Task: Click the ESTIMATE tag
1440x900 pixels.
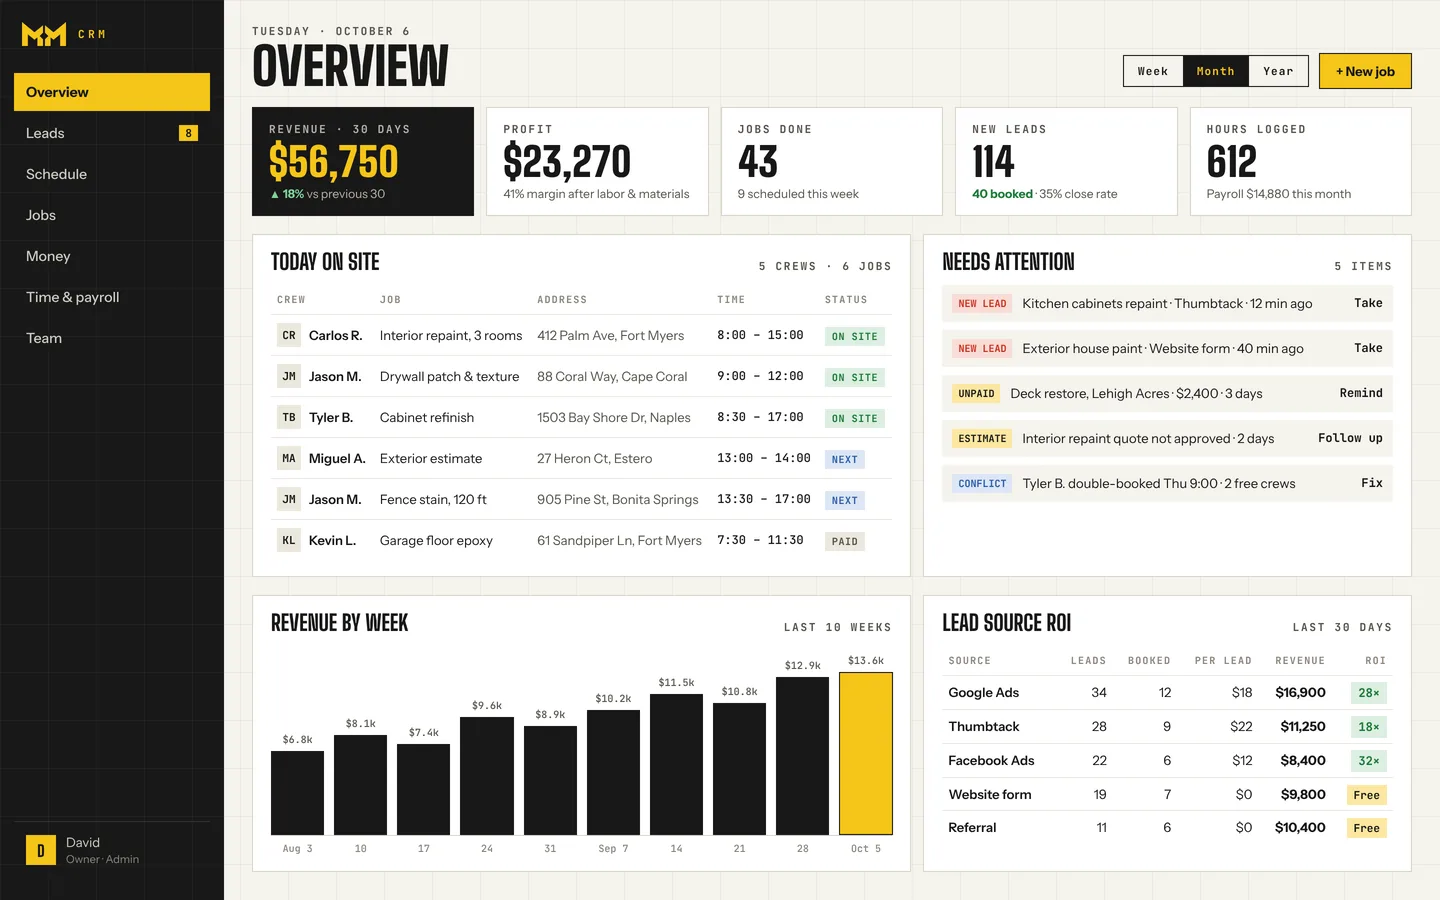Action: pyautogui.click(x=982, y=439)
